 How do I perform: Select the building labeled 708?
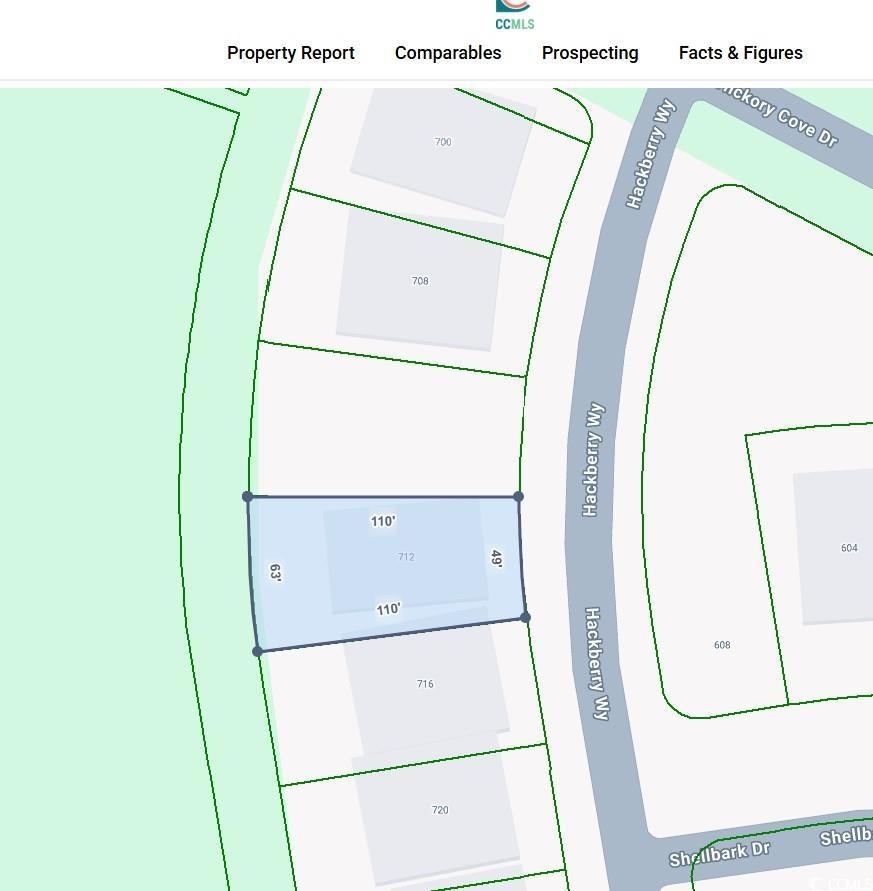[x=420, y=281]
